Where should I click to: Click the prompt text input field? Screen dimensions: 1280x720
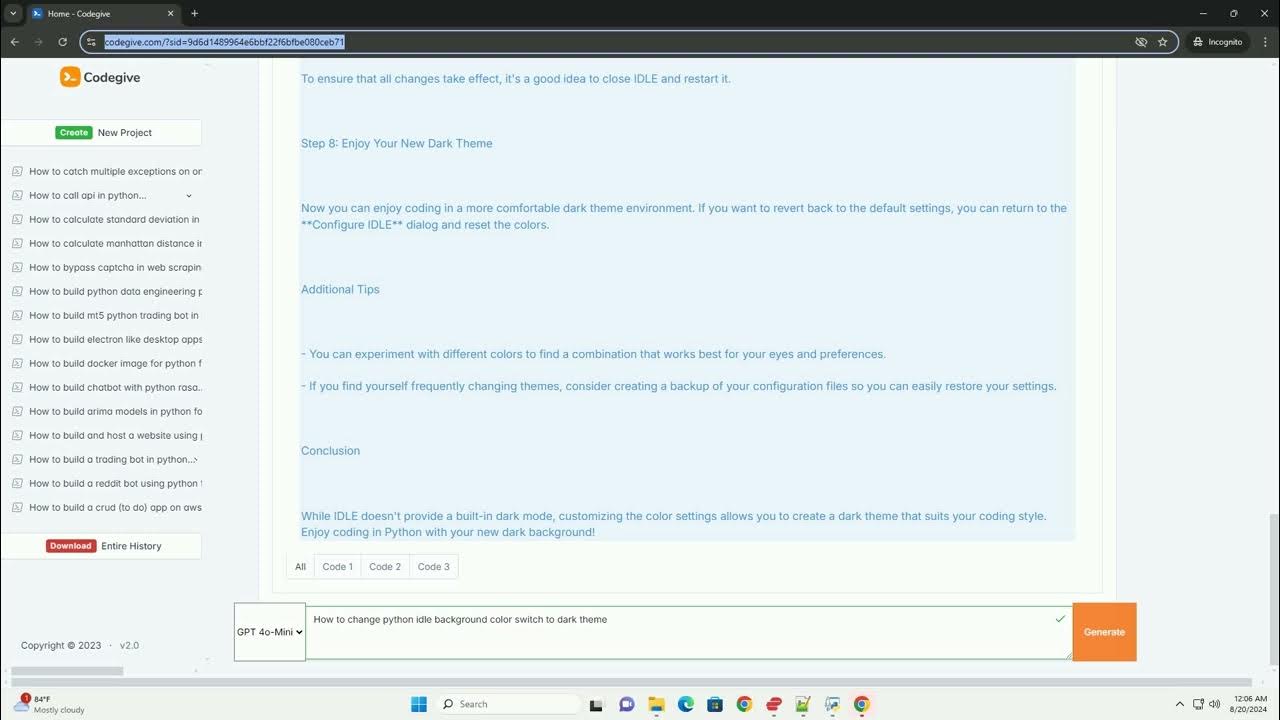click(688, 632)
